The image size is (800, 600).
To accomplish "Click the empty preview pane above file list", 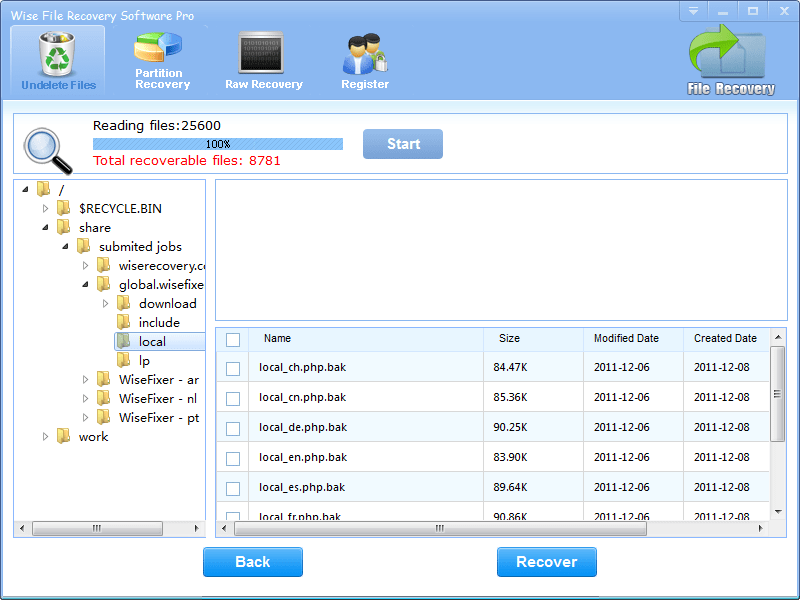I will point(501,250).
